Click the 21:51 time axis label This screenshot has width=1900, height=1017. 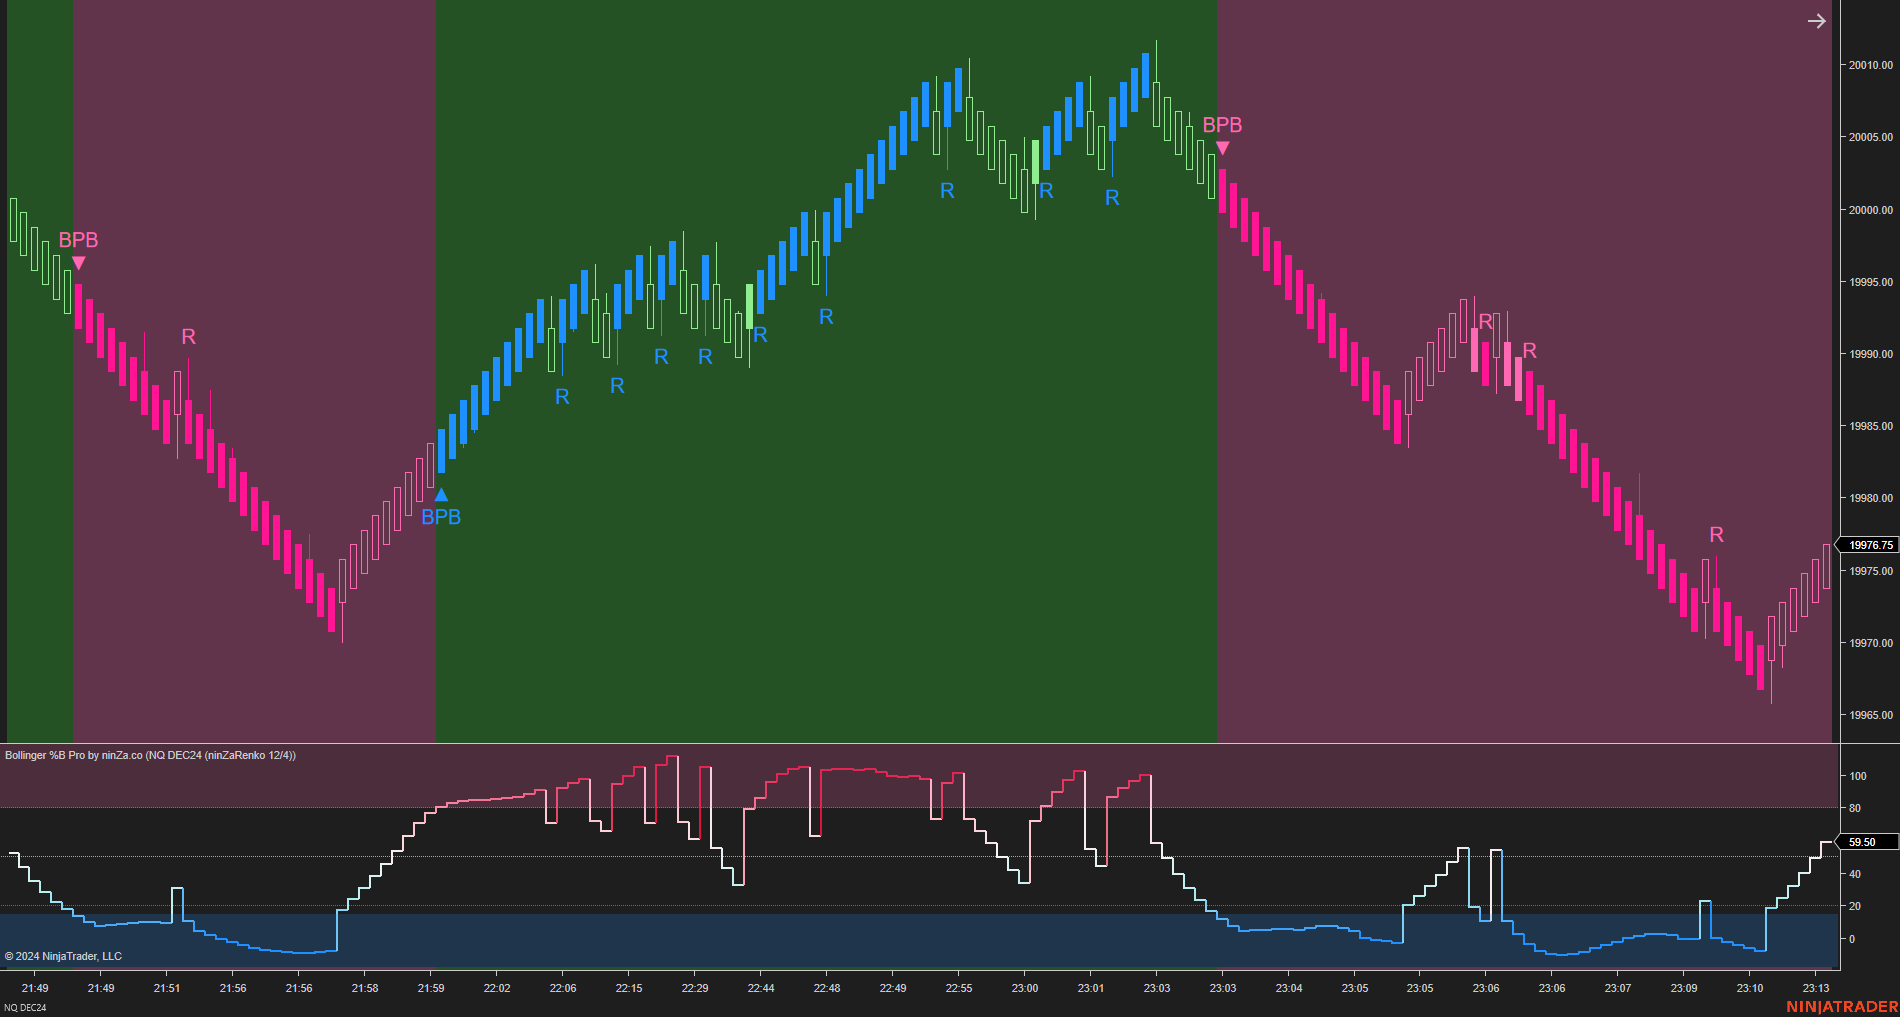[167, 988]
